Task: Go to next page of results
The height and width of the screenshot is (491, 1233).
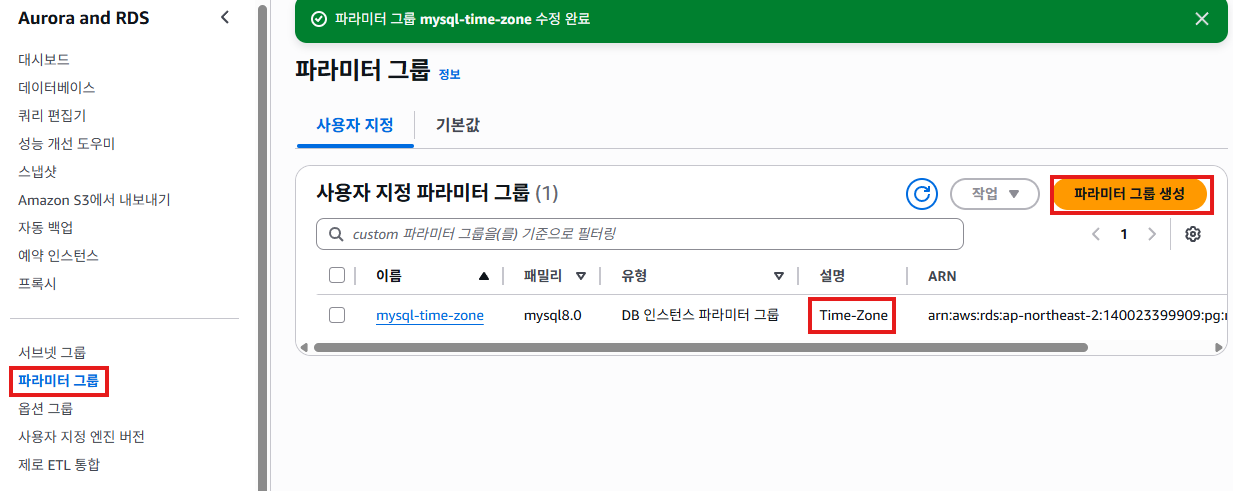Action: (x=1152, y=234)
